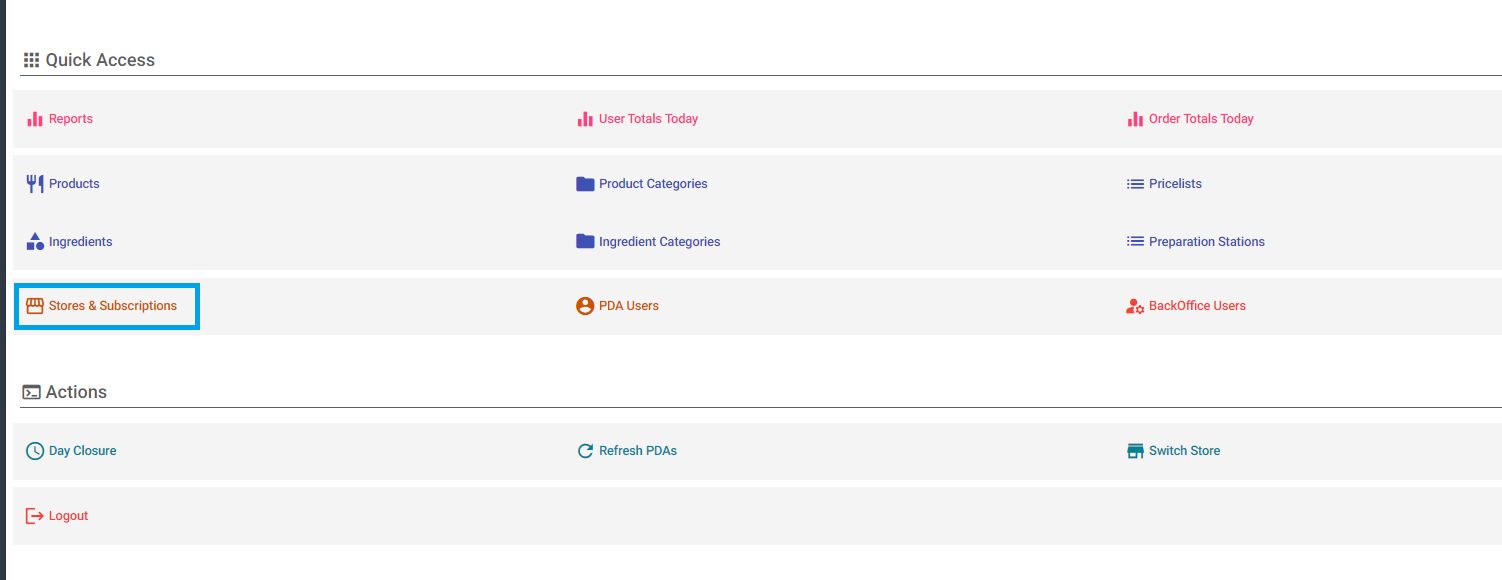
Task: Click the BackOffice Users gear-person icon
Action: [x=1135, y=306]
